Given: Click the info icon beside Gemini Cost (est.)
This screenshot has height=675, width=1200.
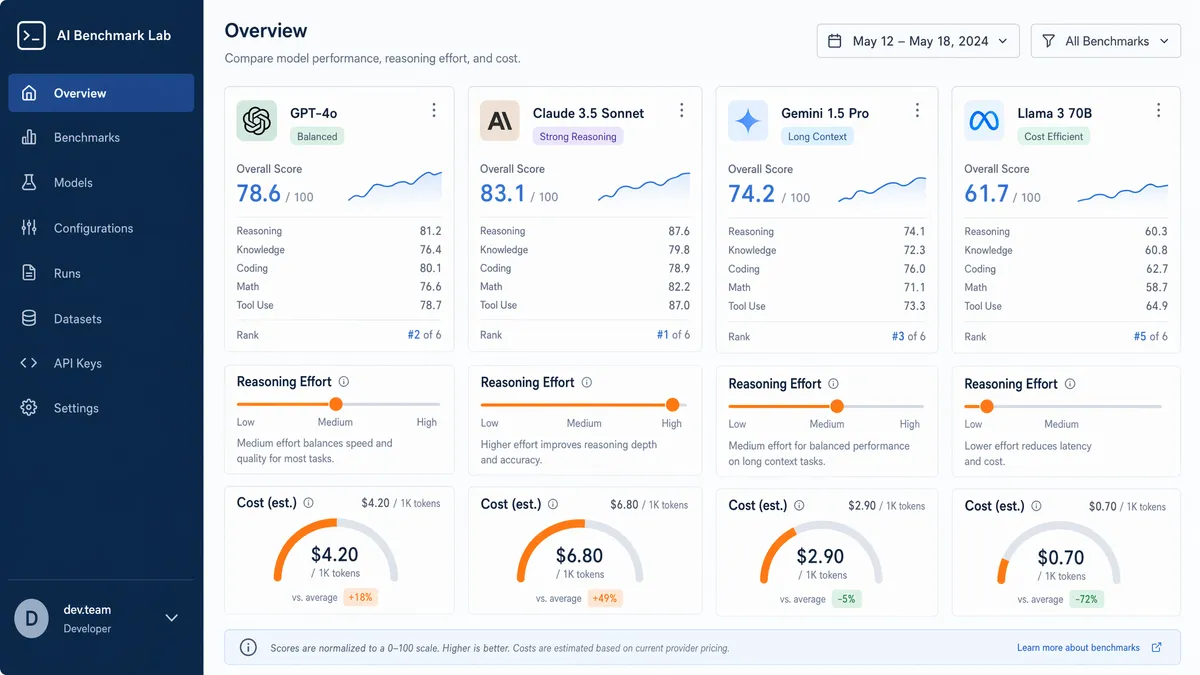Looking at the screenshot, I should coord(800,506).
